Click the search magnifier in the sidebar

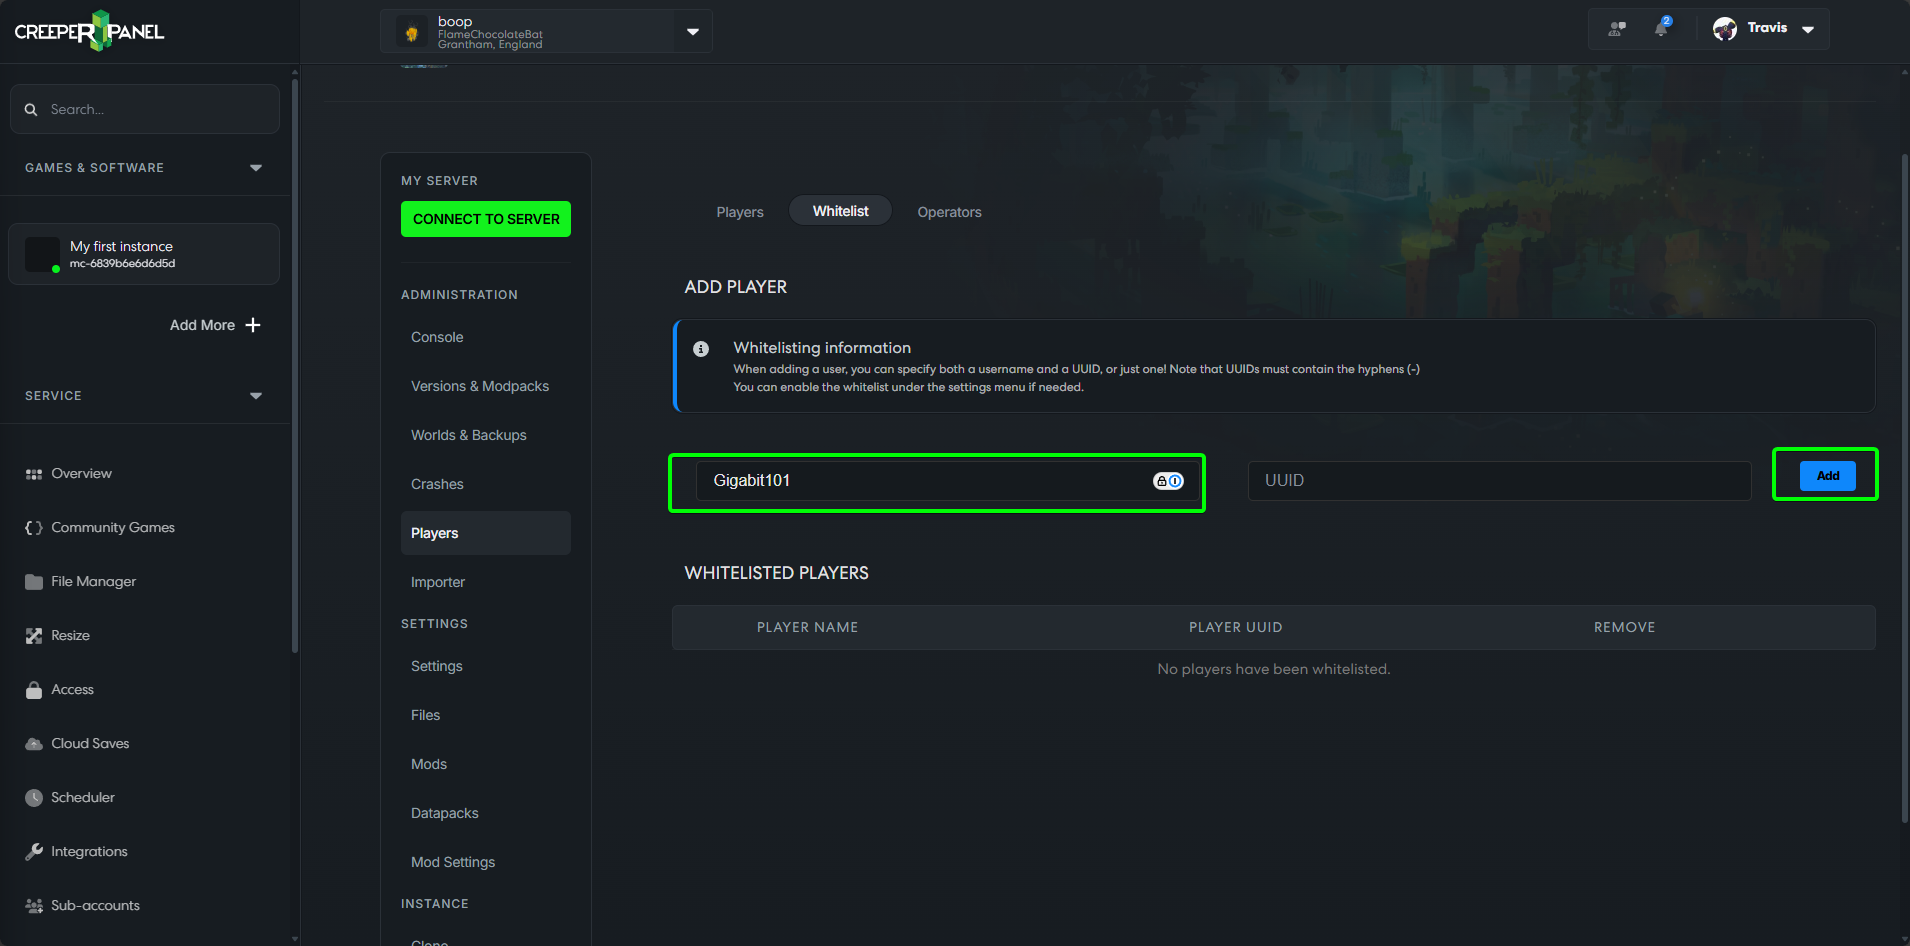(x=31, y=109)
